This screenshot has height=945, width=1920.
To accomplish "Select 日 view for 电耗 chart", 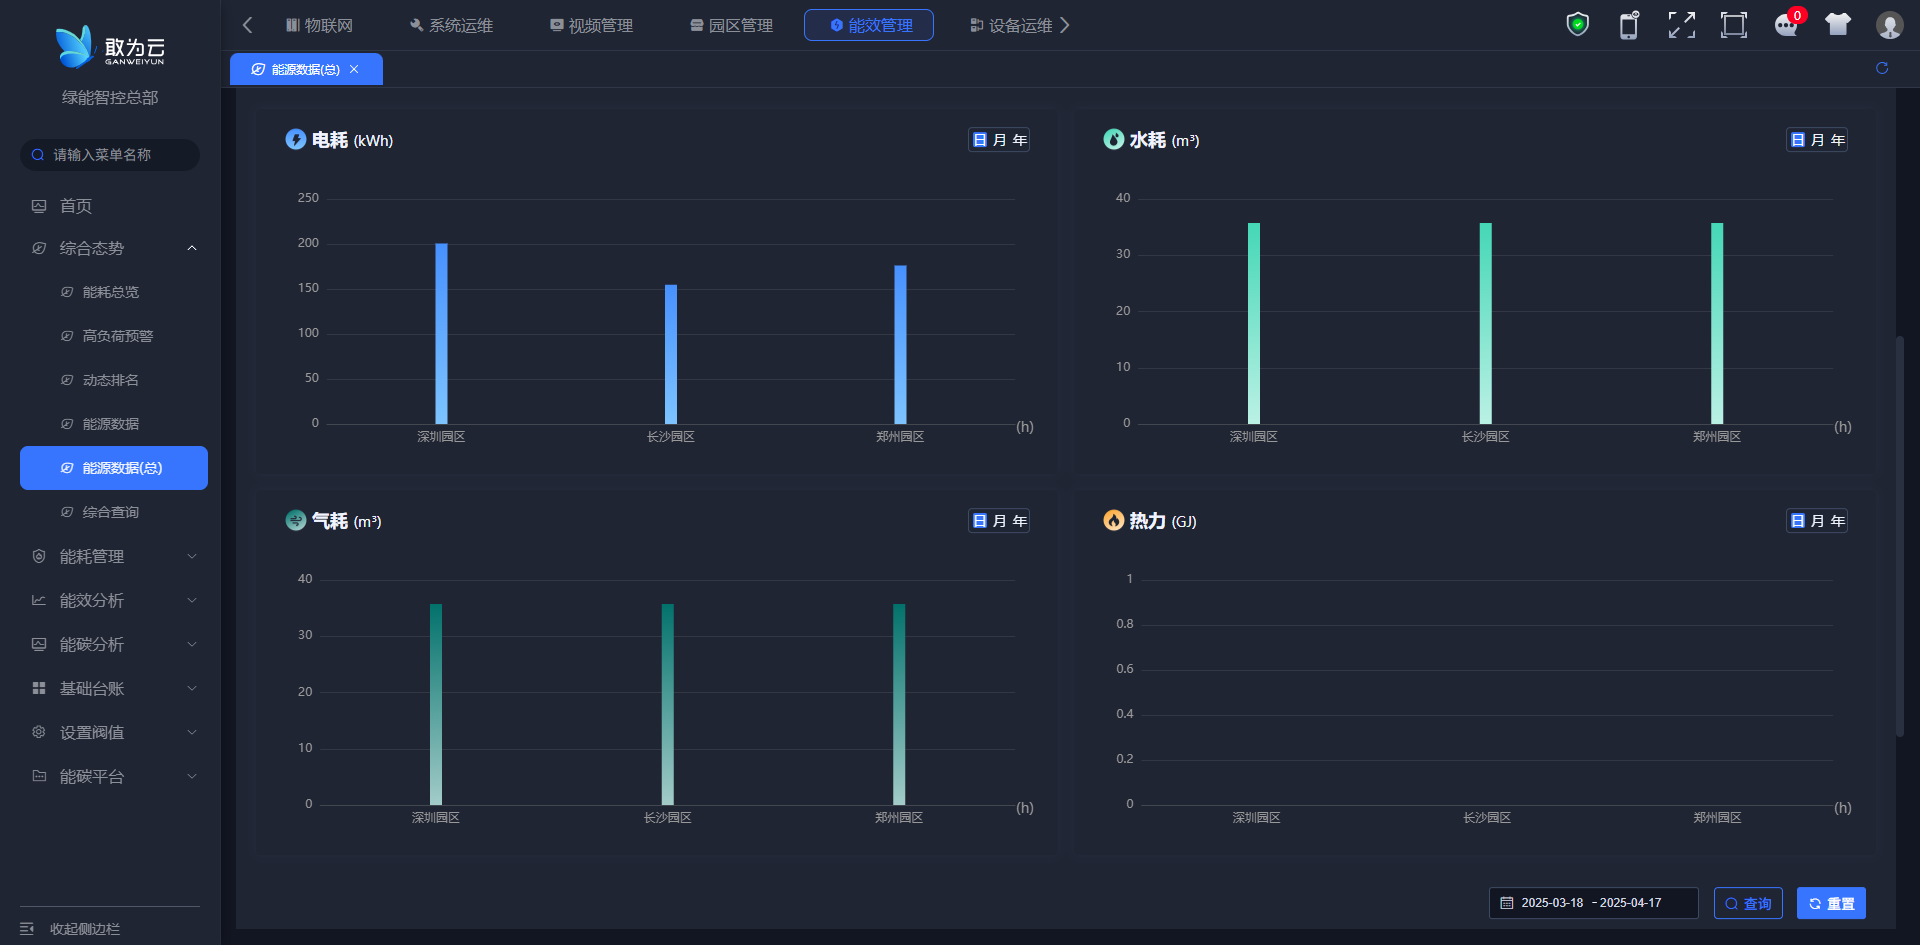I will pos(980,140).
